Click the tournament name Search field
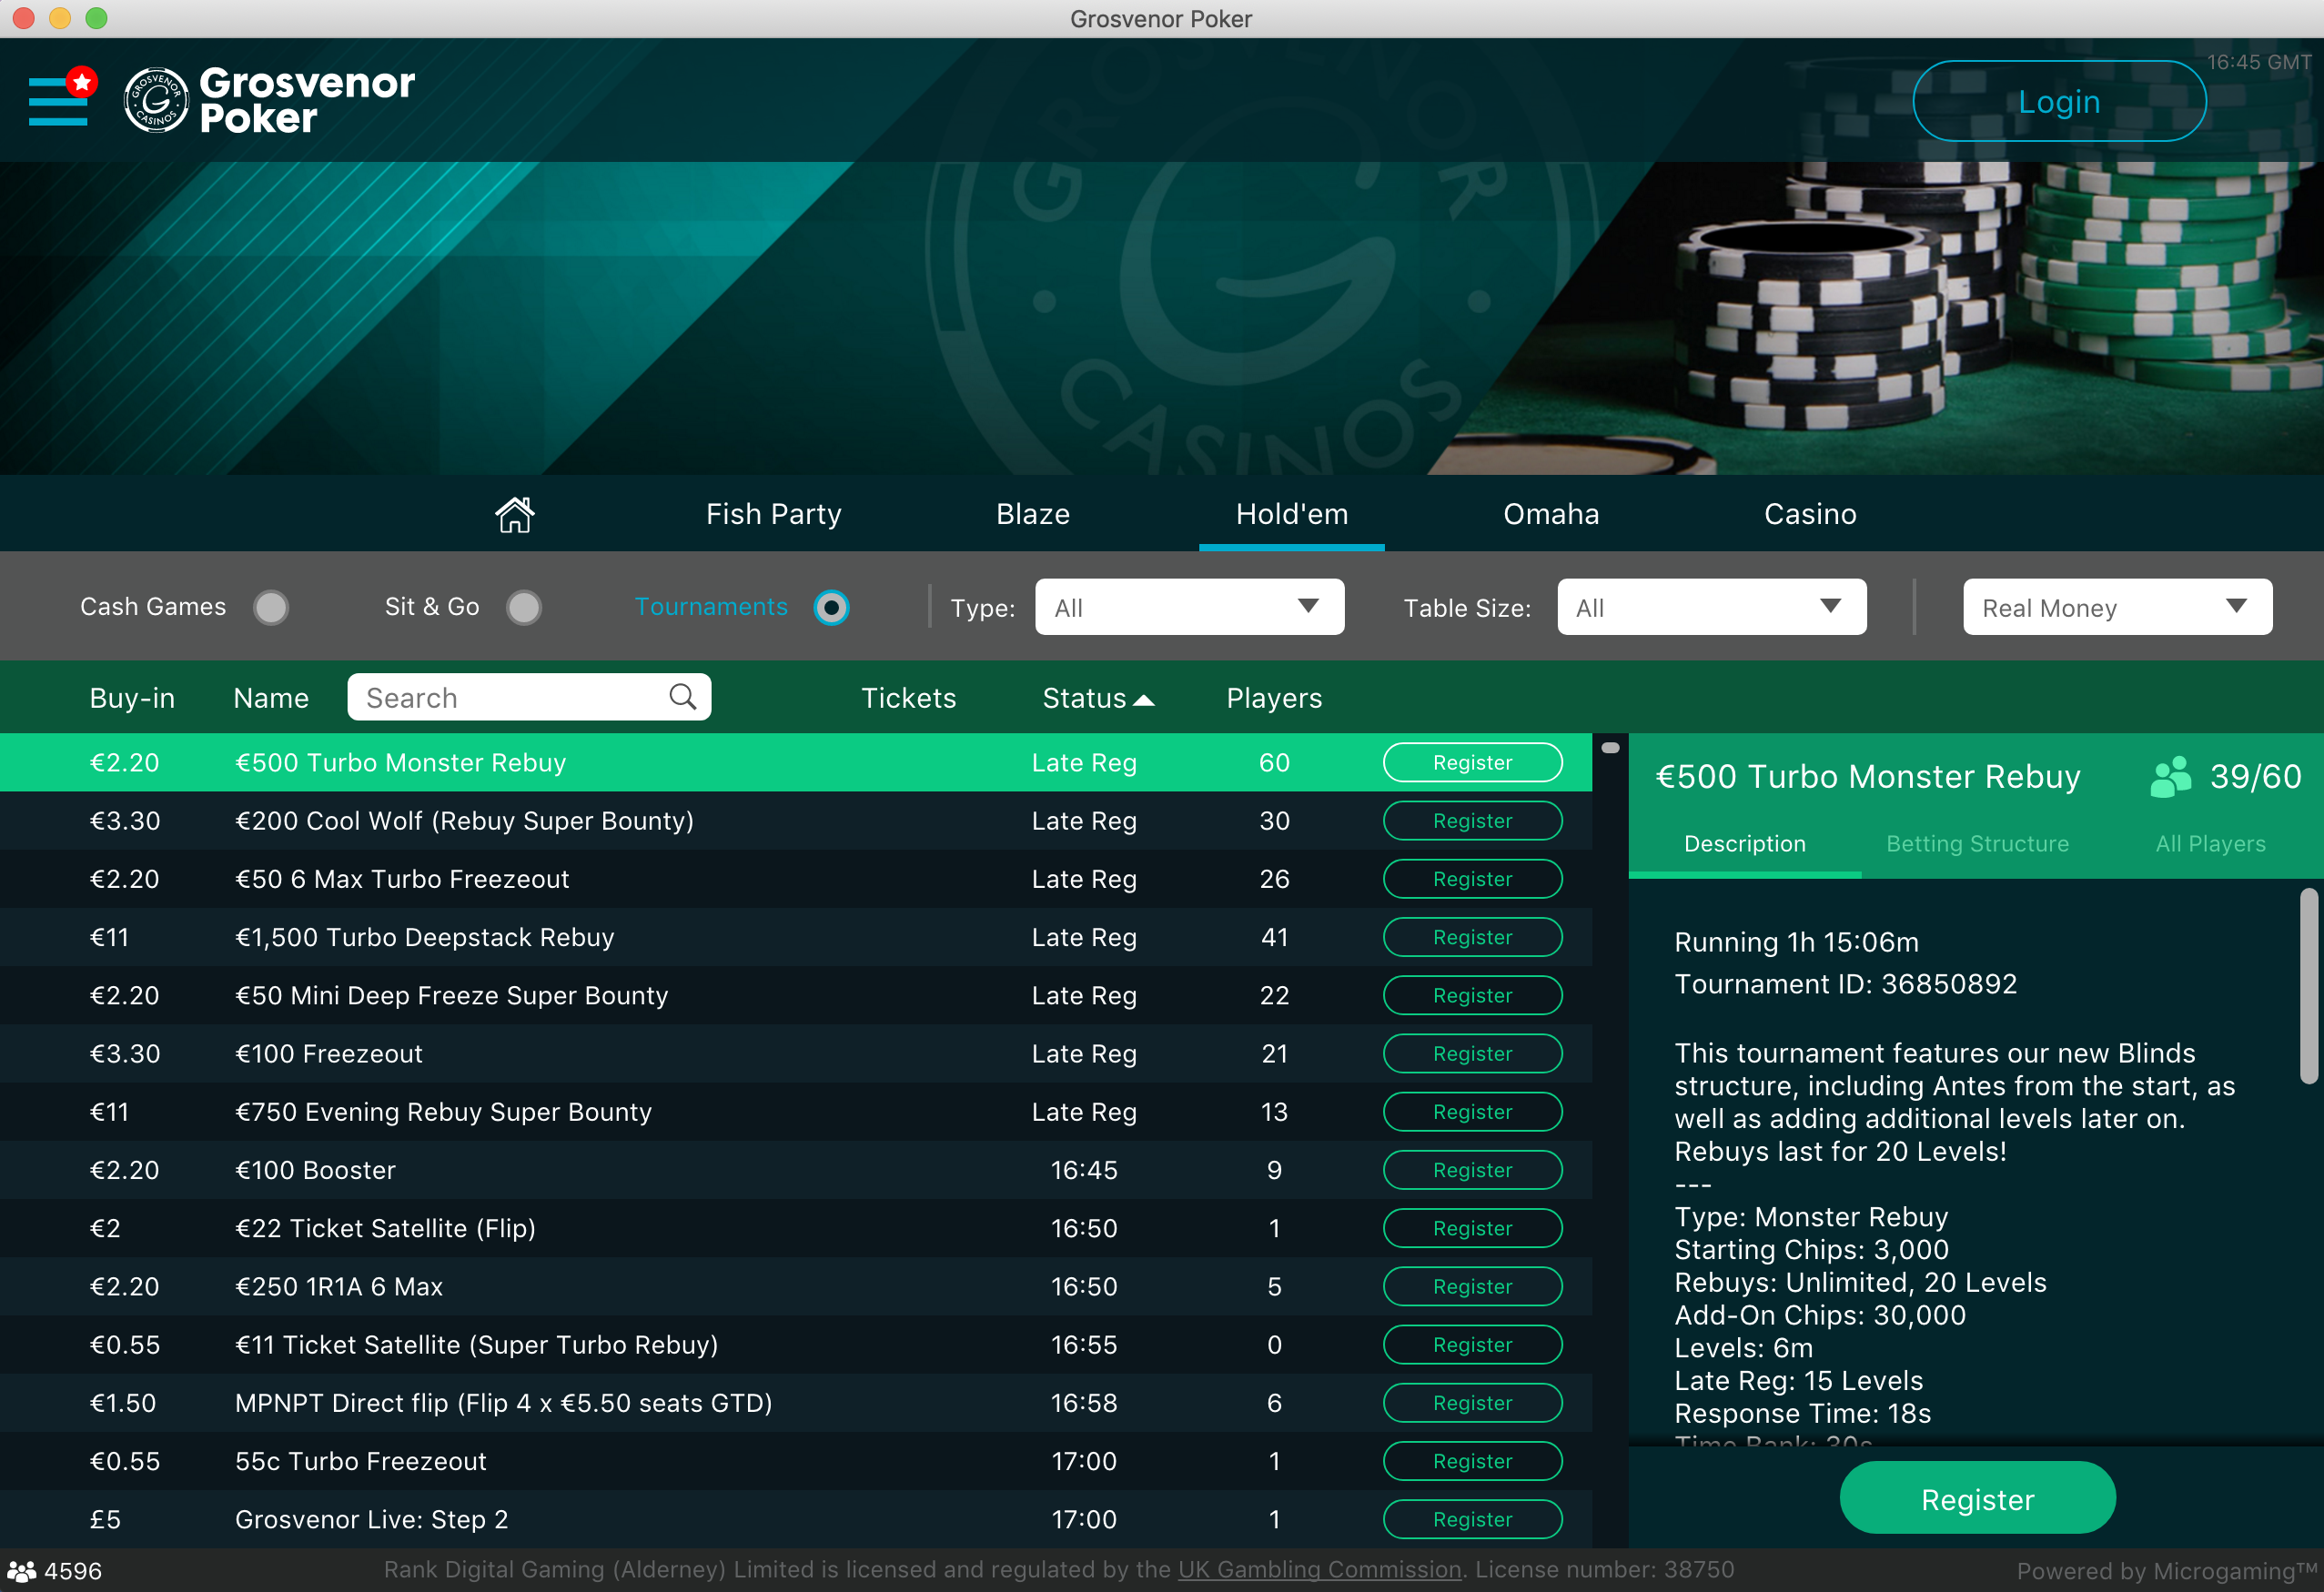2324x1592 pixels. pyautogui.click(x=529, y=697)
